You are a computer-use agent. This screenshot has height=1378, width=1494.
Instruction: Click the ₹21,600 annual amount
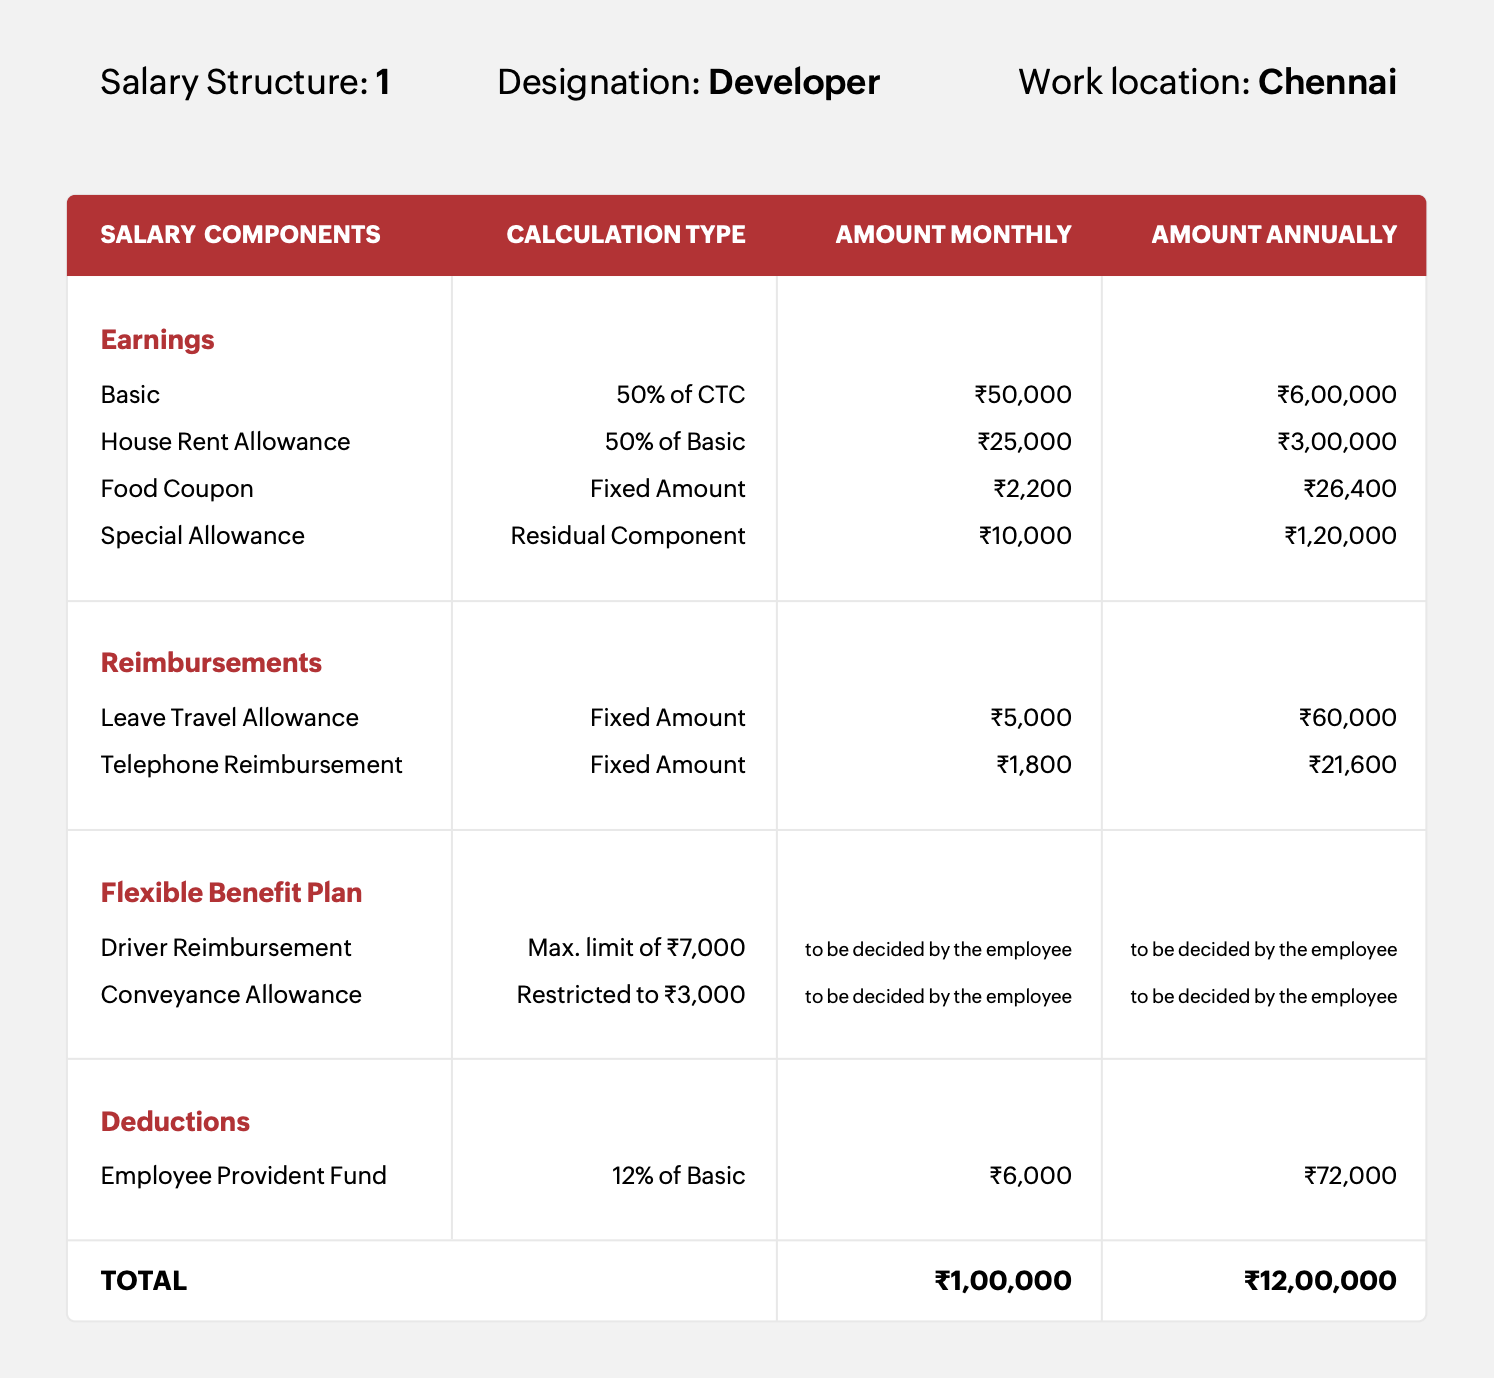1353,765
